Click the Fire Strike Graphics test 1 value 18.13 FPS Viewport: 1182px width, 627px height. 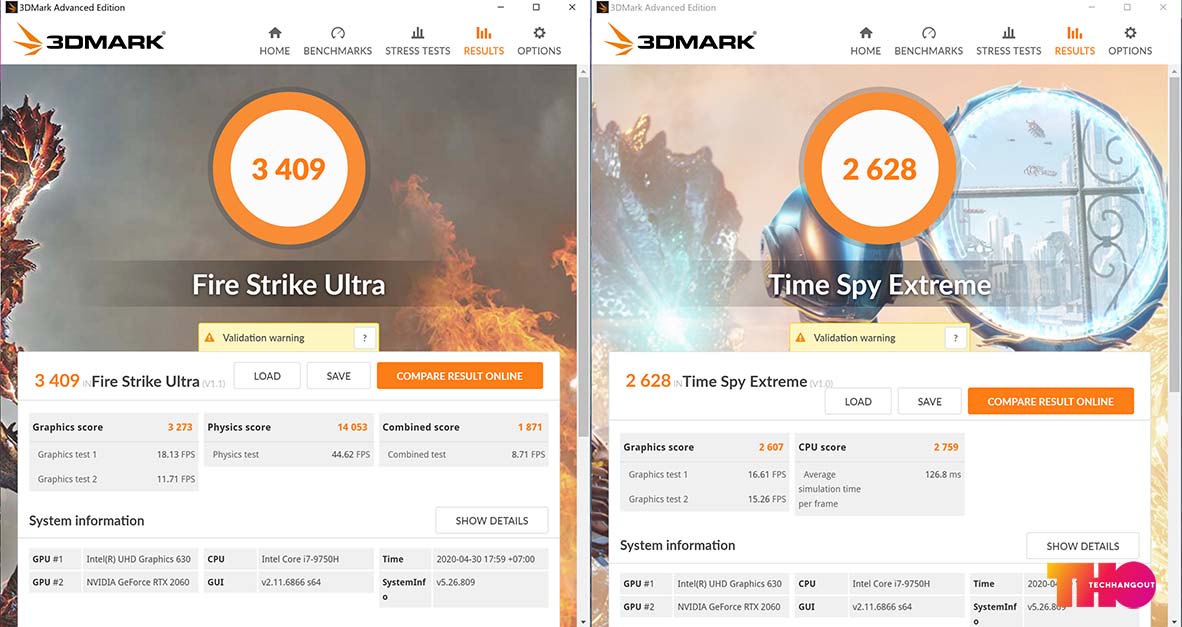[176, 454]
